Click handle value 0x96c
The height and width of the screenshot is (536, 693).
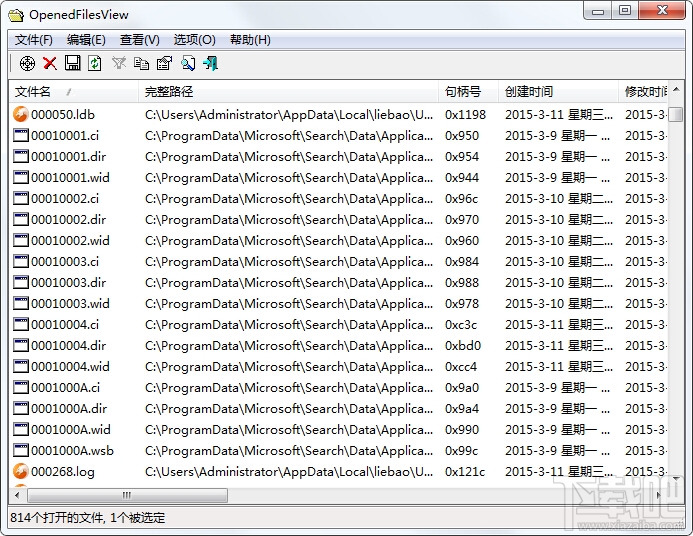[461, 198]
